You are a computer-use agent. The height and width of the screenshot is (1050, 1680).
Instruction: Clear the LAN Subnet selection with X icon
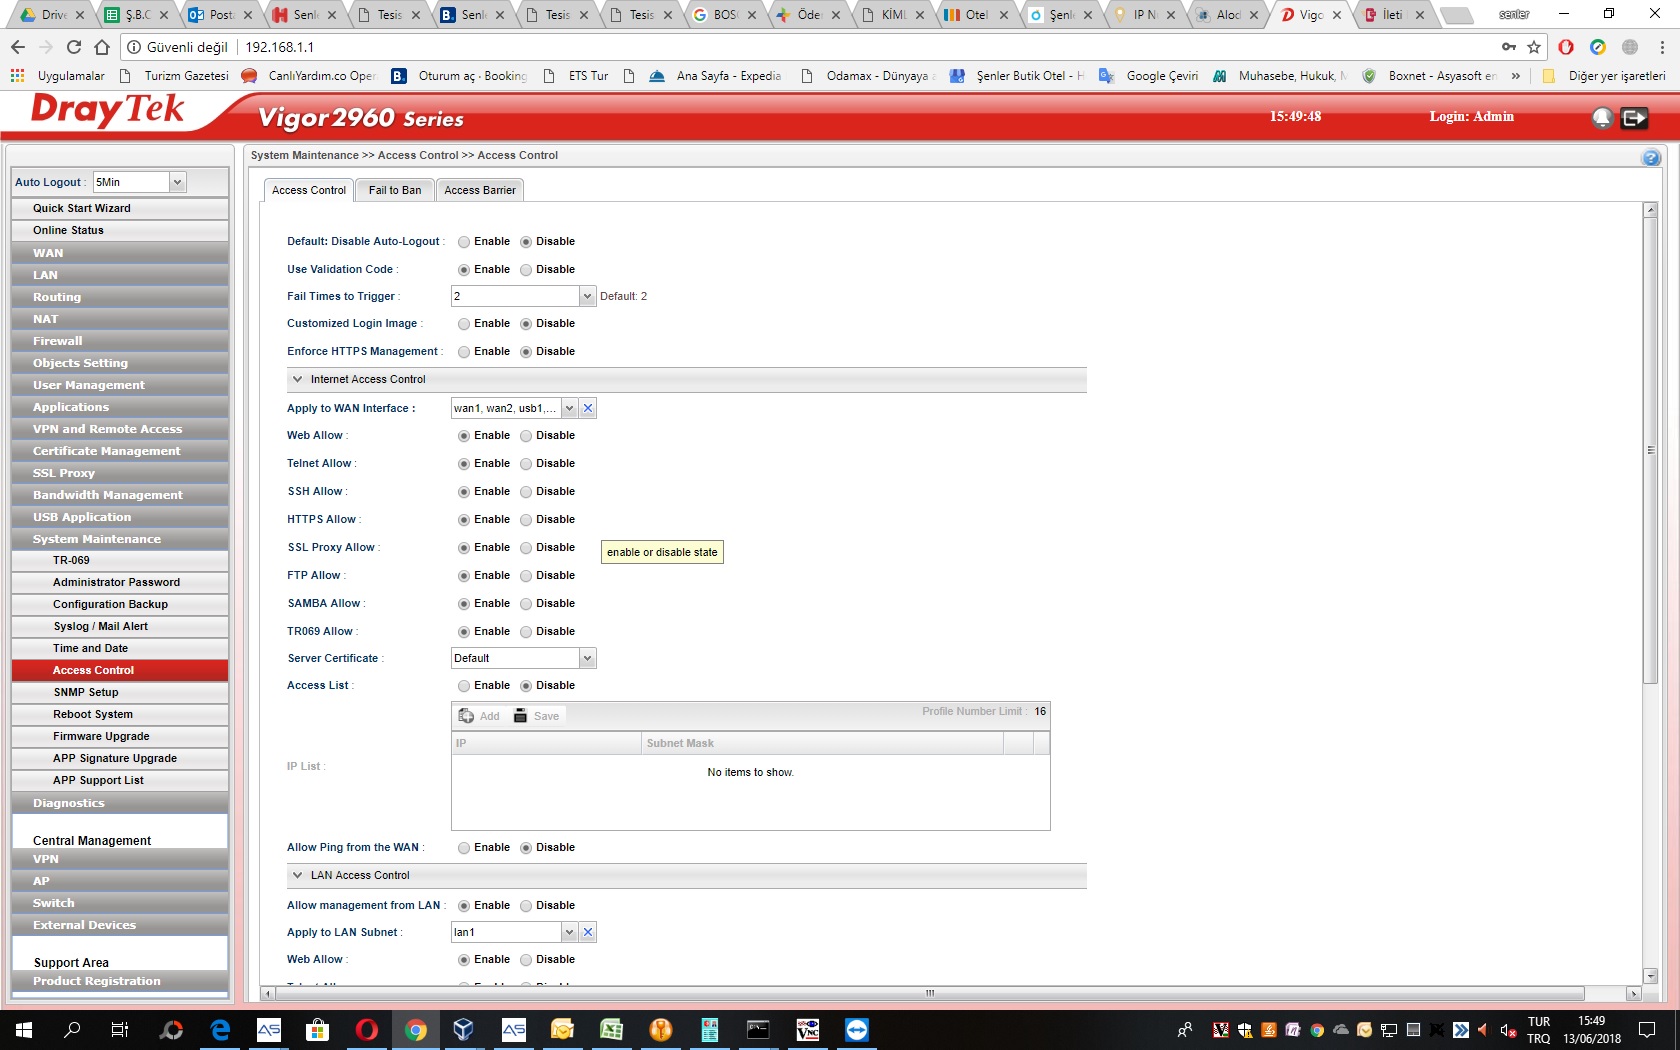(588, 932)
